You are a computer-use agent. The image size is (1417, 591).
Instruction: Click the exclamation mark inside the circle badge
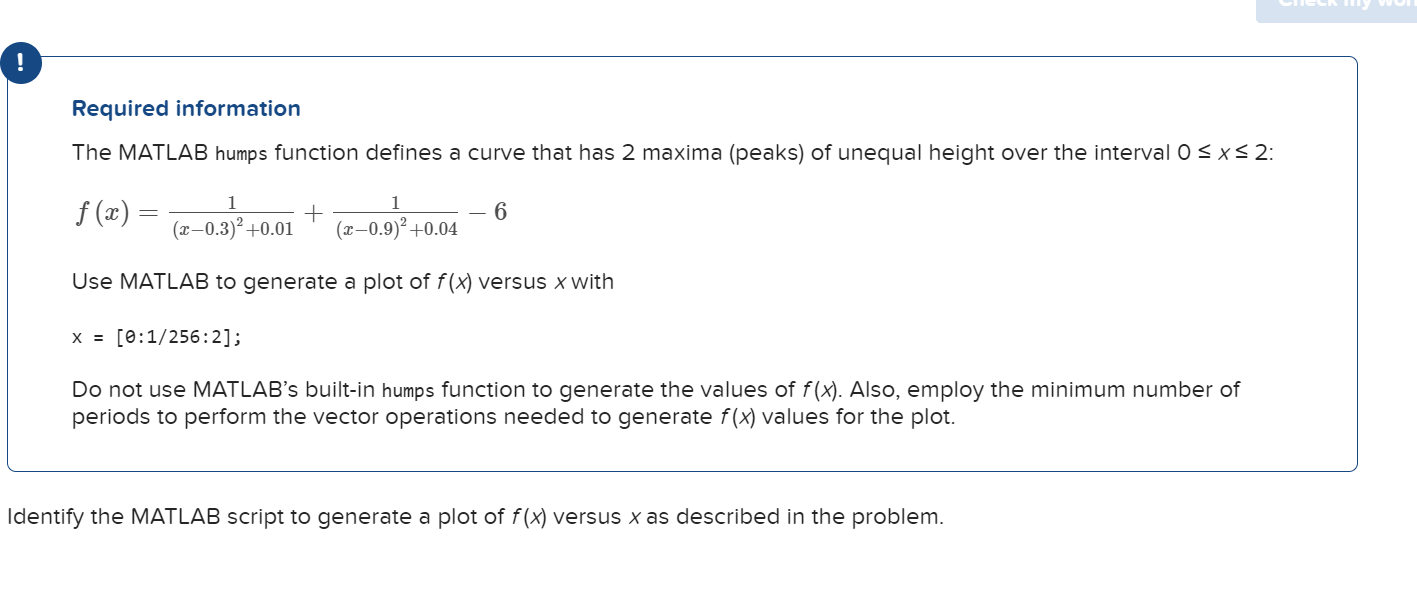[22, 63]
